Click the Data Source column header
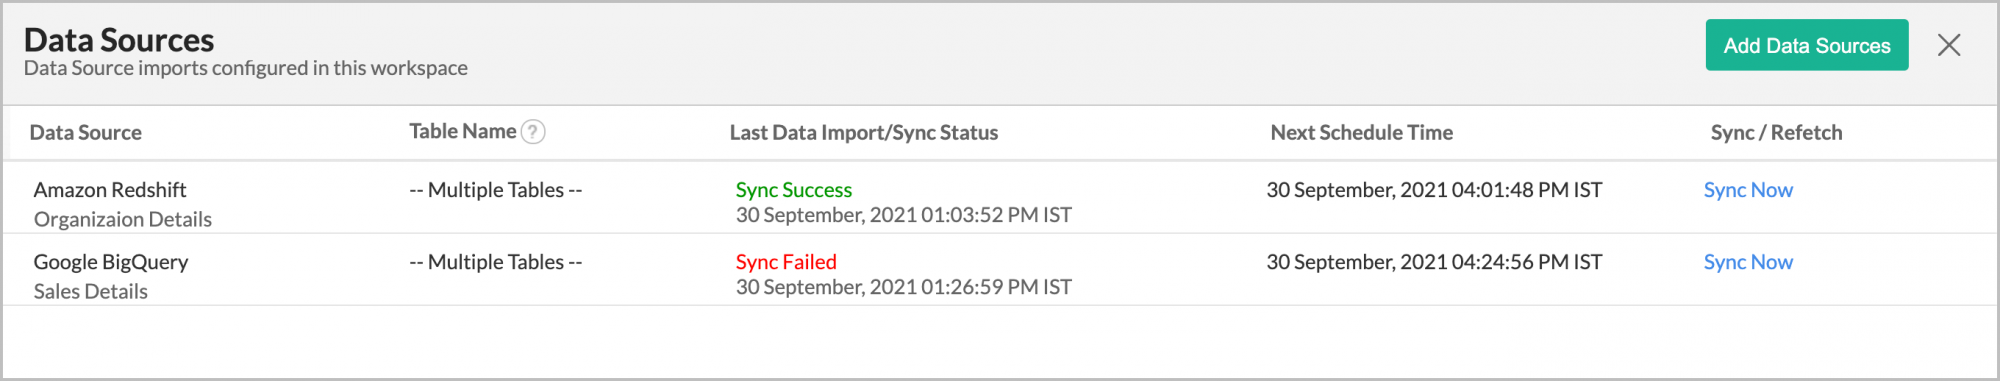 tap(86, 132)
